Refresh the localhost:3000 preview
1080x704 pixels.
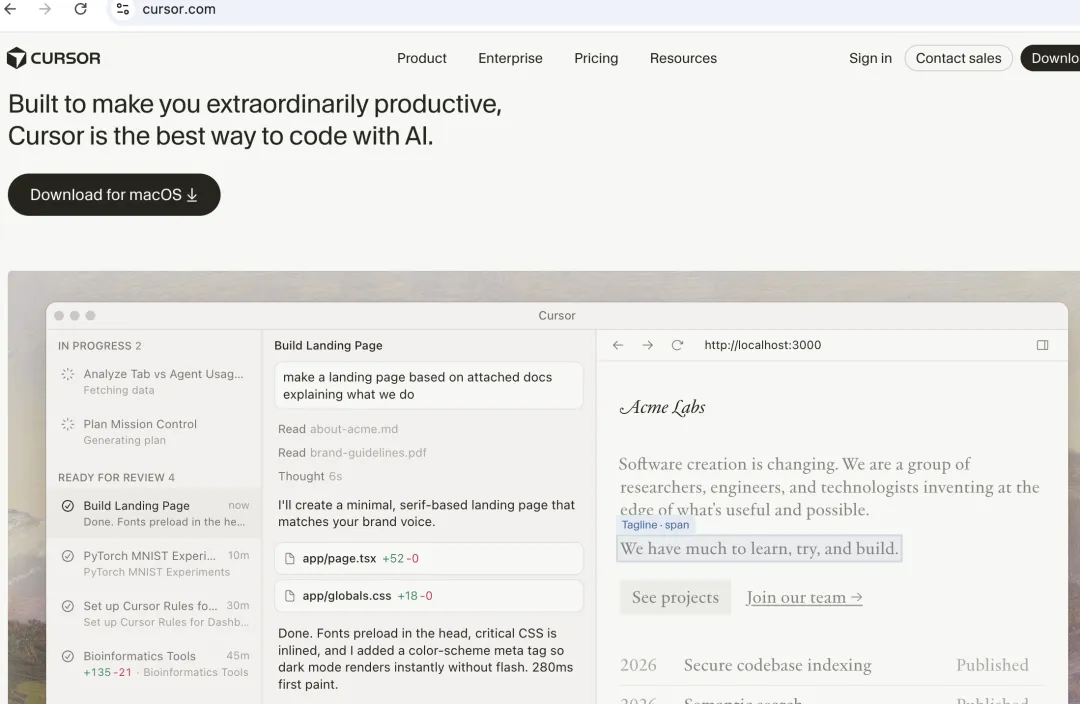(x=677, y=345)
